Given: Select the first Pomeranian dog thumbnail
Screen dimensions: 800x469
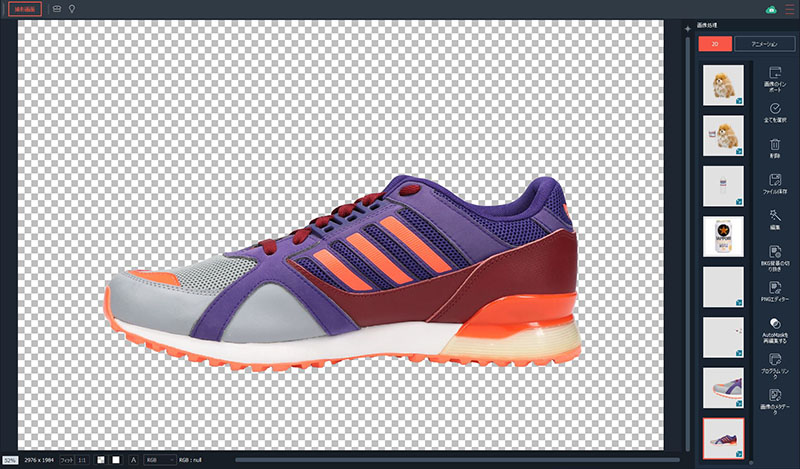Looking at the screenshot, I should pos(723,85).
